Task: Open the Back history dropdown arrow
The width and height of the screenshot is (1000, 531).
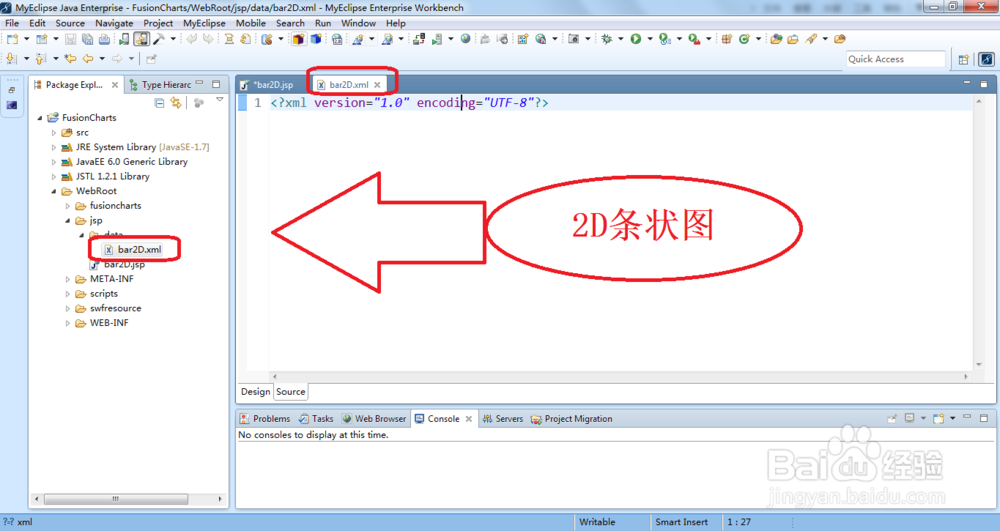Action: (101, 59)
